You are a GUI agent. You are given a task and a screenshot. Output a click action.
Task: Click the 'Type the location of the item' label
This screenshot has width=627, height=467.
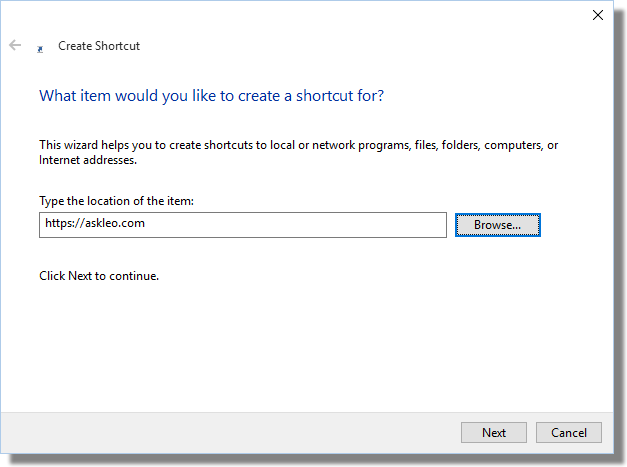[116, 201]
